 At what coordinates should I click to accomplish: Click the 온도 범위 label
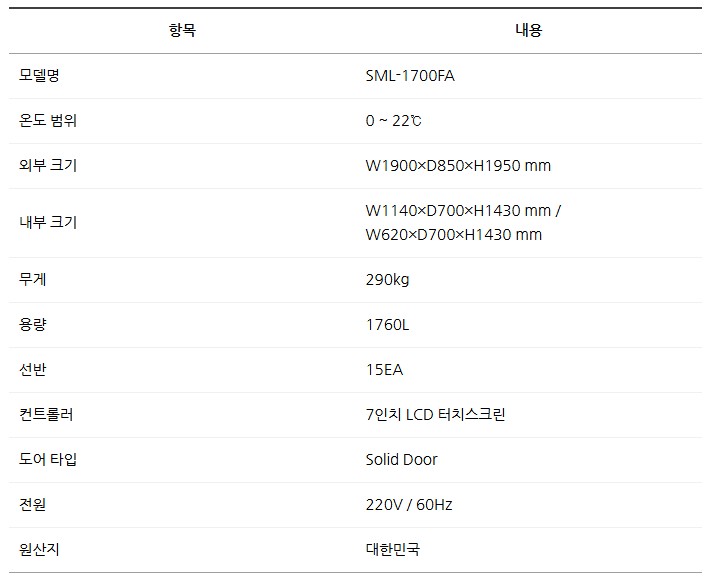[48, 121]
